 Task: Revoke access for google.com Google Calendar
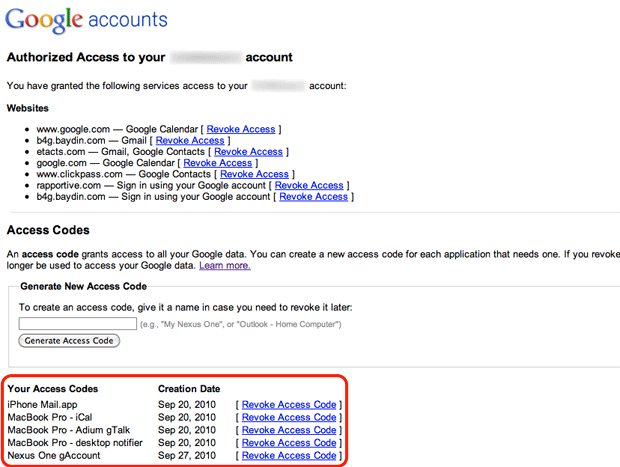click(x=217, y=163)
